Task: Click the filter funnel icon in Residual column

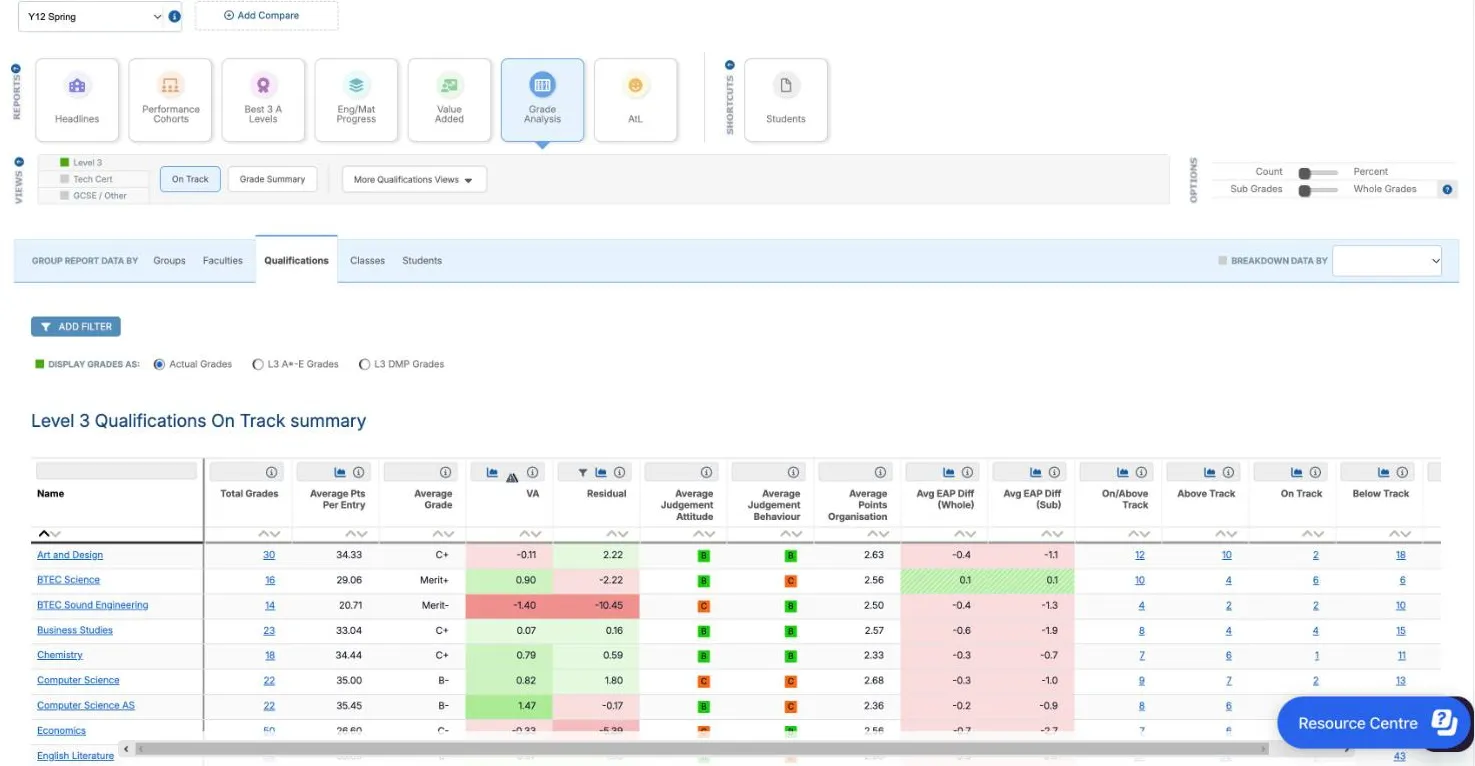Action: pos(583,472)
